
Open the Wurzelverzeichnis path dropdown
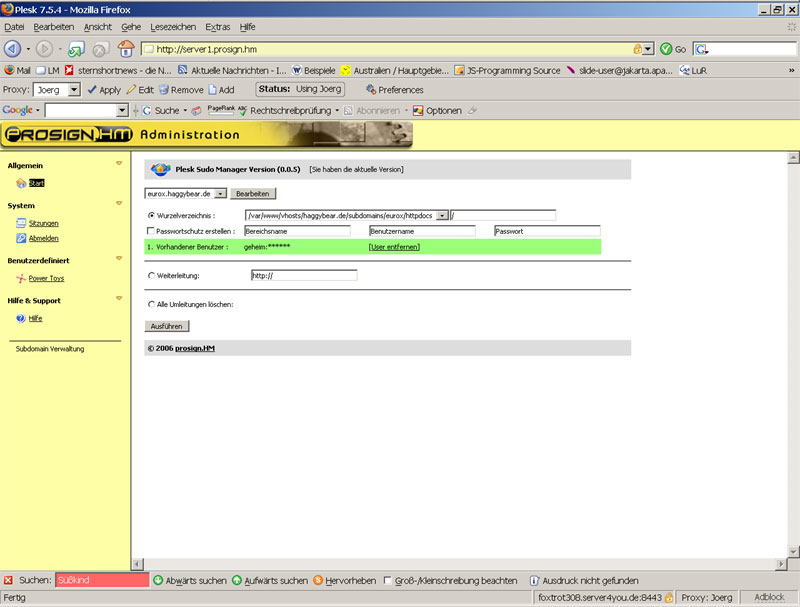coord(443,216)
